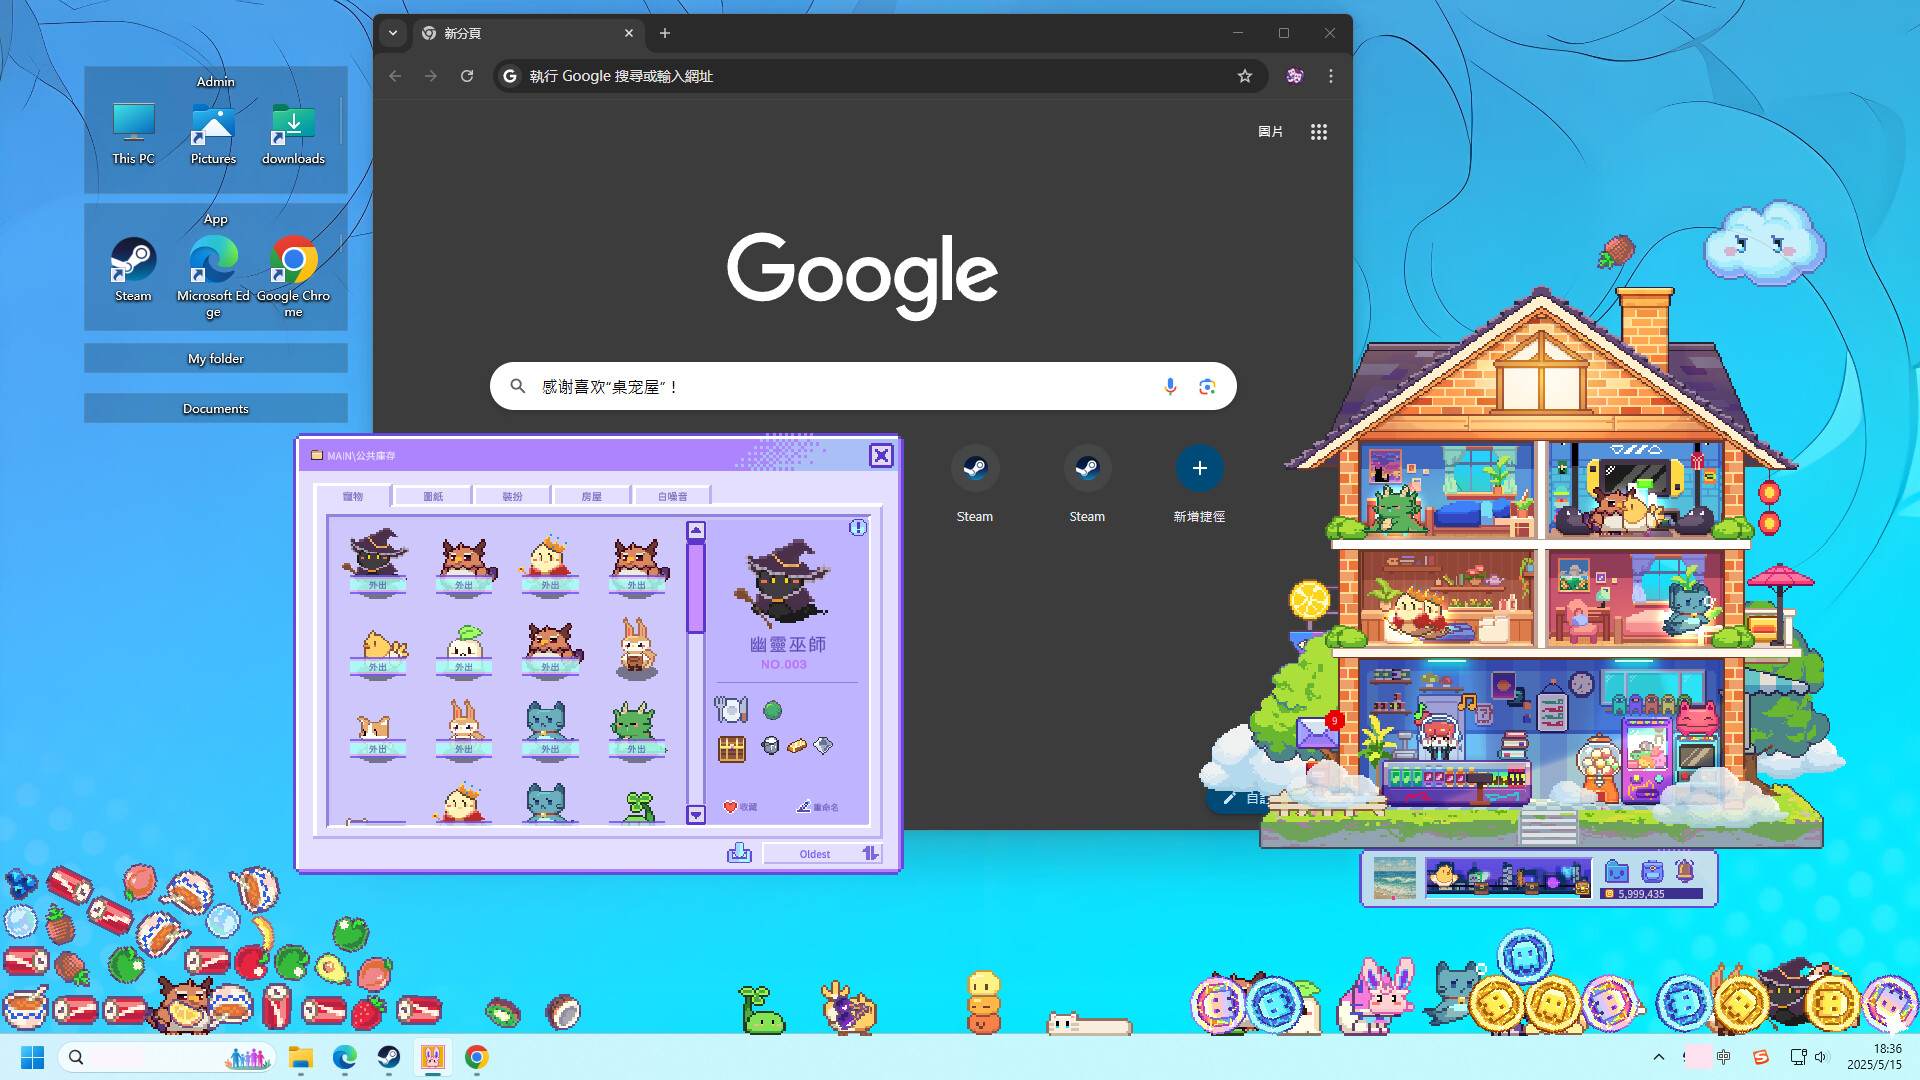Open the mail envelope with red badge

pos(1317,733)
